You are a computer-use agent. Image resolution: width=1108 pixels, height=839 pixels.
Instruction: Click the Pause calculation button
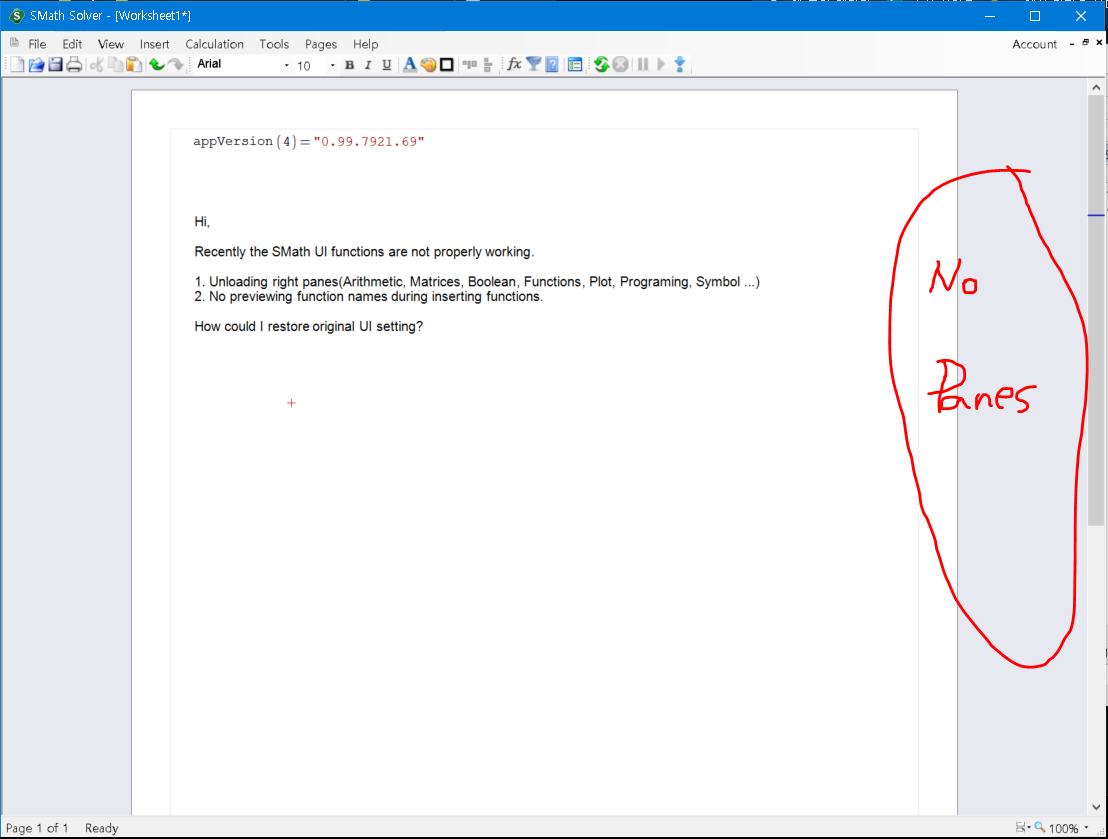(642, 65)
